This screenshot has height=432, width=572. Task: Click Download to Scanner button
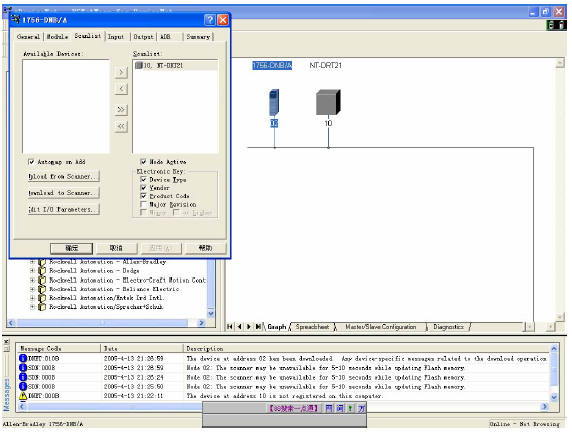coord(63,193)
